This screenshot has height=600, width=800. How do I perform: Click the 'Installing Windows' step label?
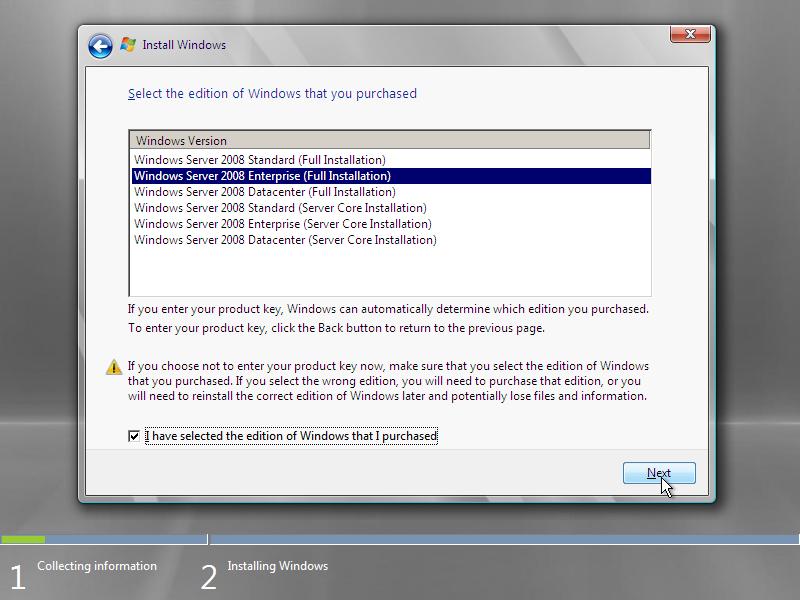(278, 566)
